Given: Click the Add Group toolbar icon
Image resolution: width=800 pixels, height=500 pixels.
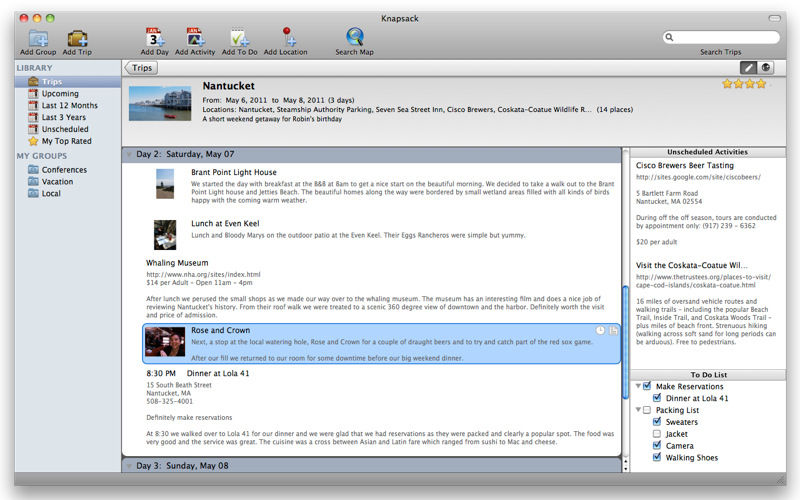Looking at the screenshot, I should [38, 38].
